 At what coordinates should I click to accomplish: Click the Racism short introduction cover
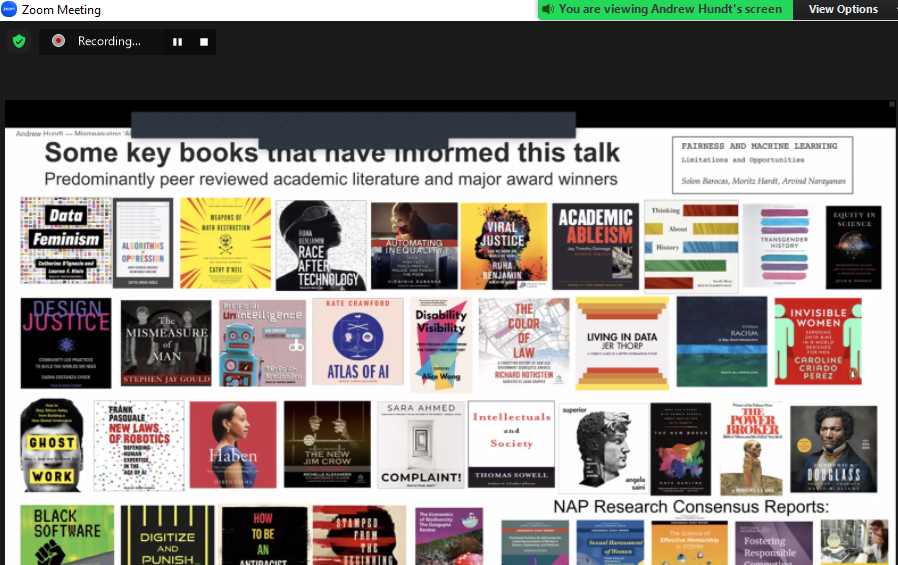coord(722,341)
